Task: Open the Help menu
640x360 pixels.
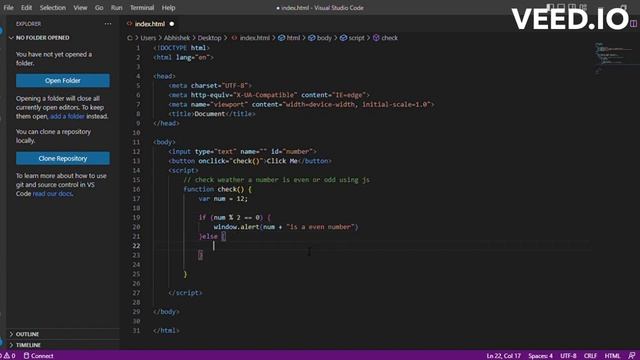Action: (168, 8)
